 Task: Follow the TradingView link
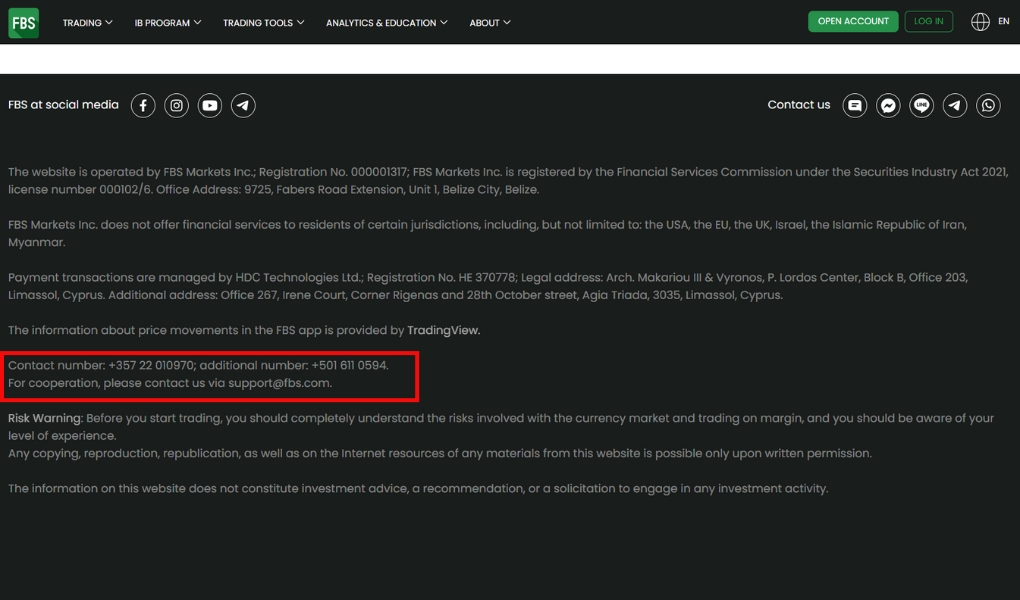point(444,331)
